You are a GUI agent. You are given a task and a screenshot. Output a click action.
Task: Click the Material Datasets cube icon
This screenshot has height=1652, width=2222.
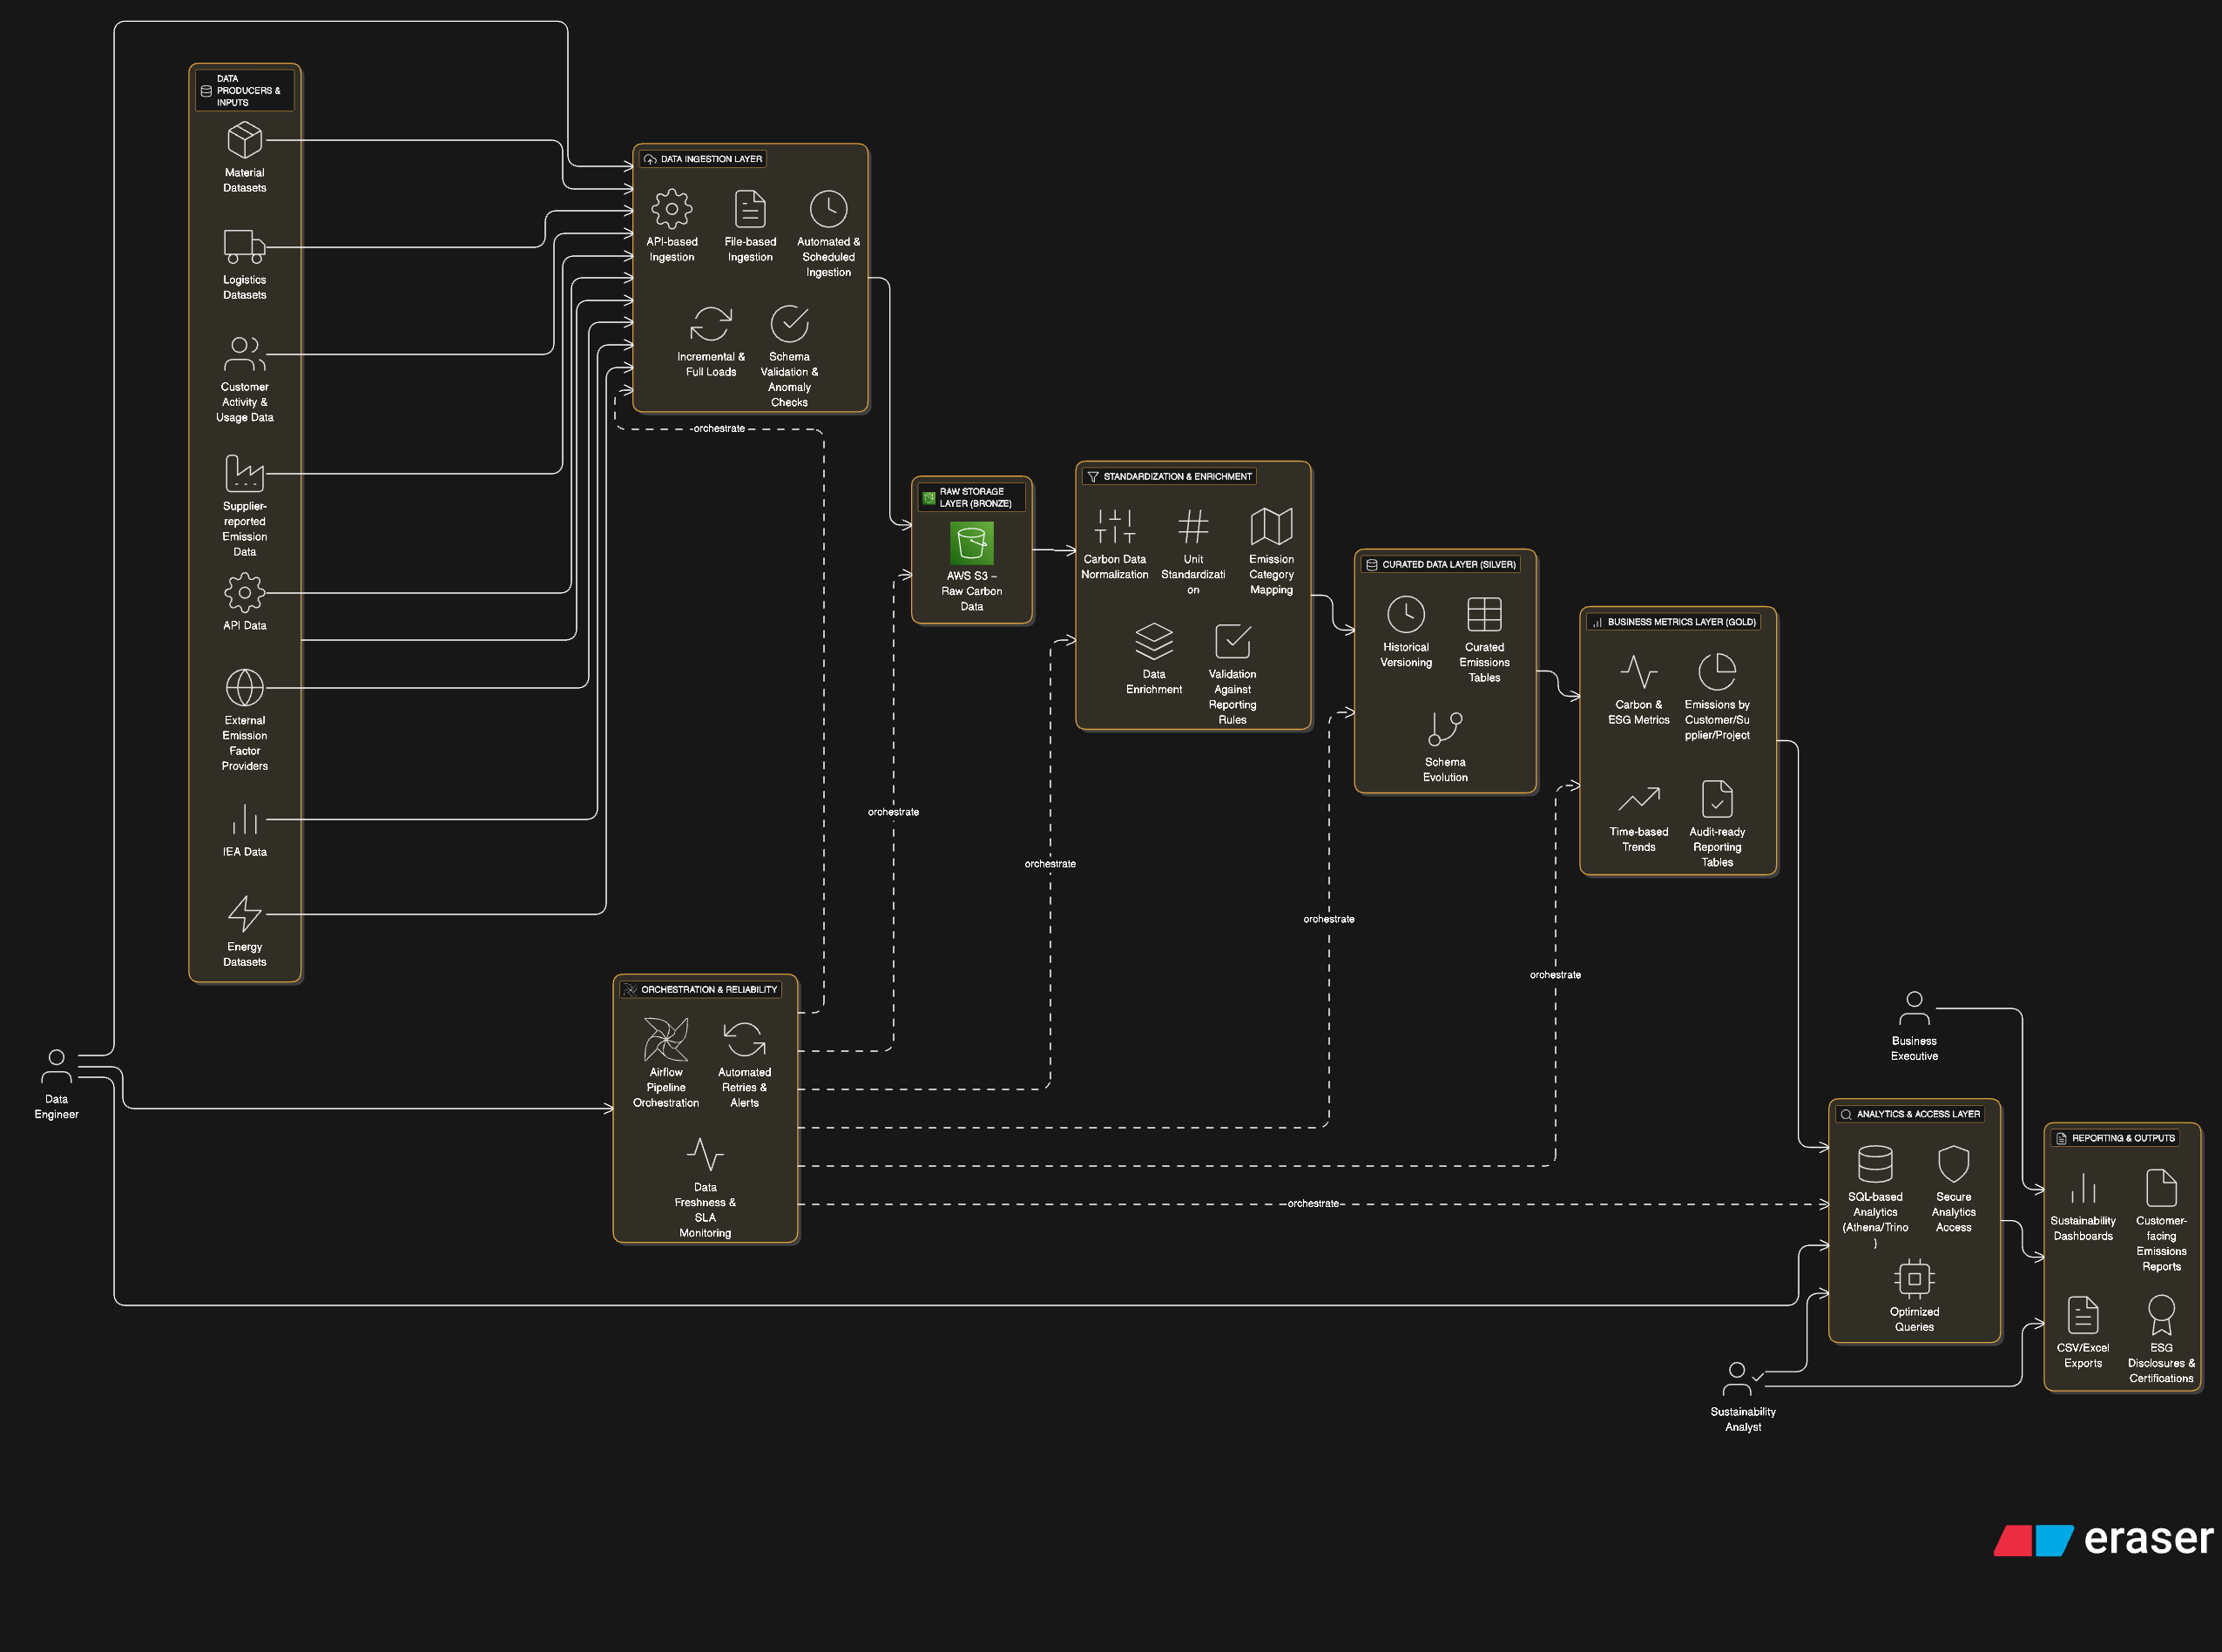pyautogui.click(x=244, y=140)
